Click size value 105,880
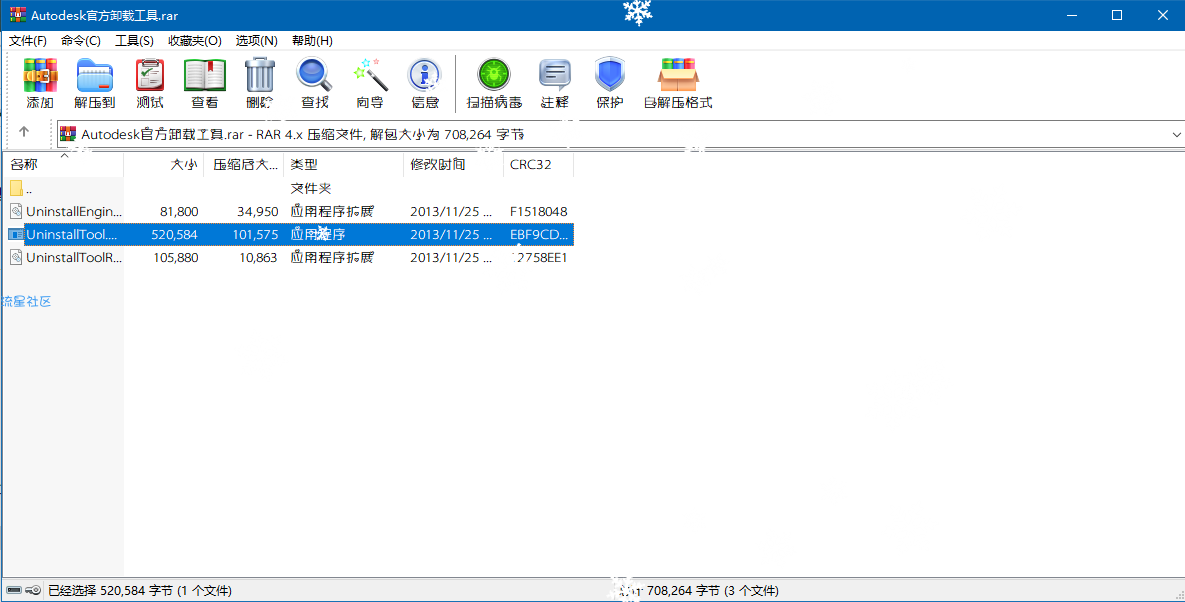This screenshot has height=602, width=1185. click(175, 258)
